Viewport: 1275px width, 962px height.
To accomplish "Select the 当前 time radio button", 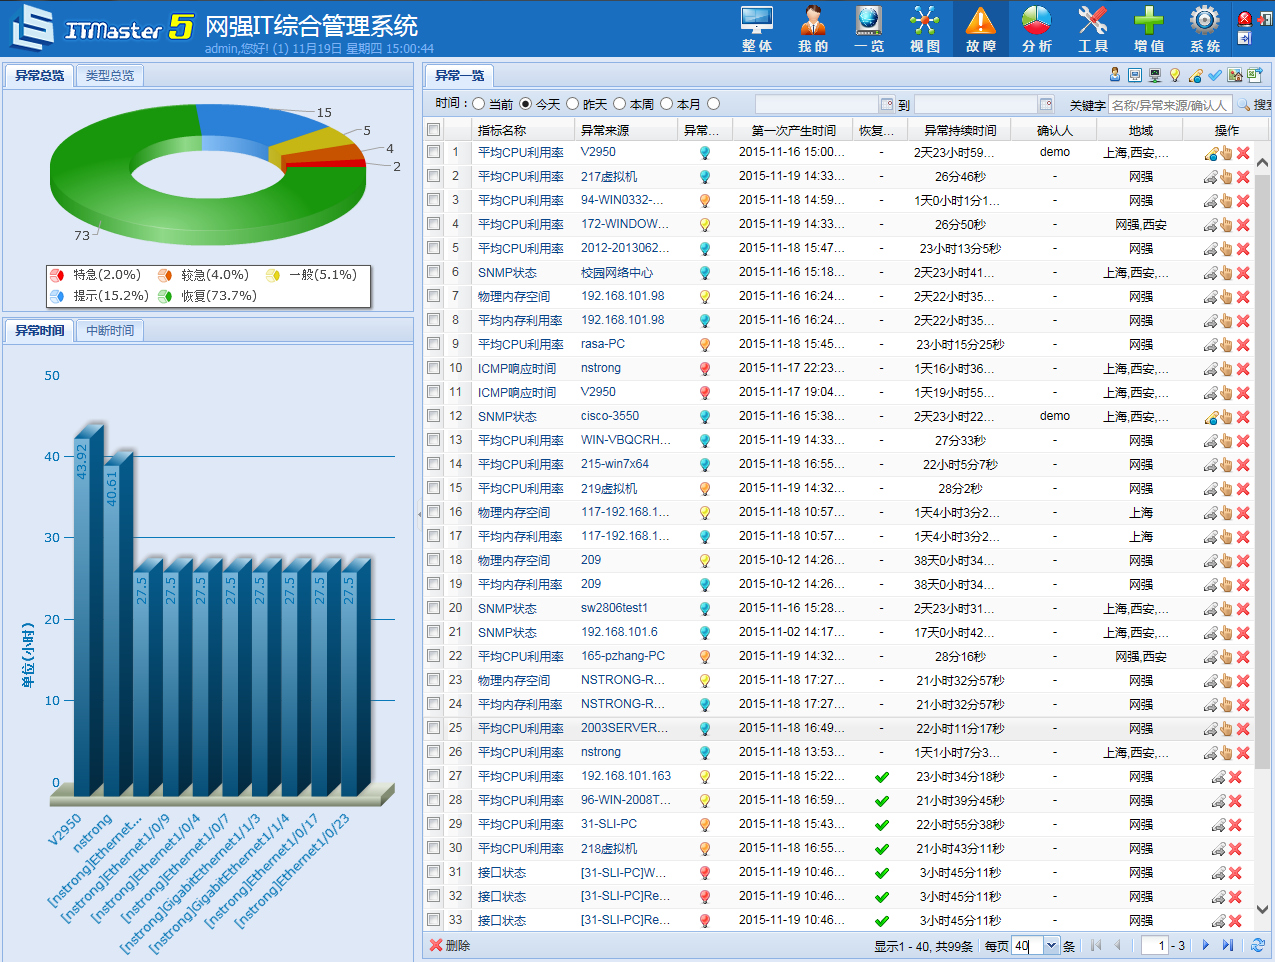I will click(x=479, y=104).
